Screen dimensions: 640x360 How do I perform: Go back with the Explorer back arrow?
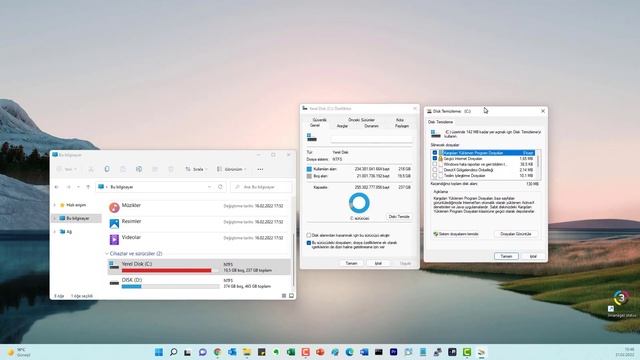(x=57, y=187)
